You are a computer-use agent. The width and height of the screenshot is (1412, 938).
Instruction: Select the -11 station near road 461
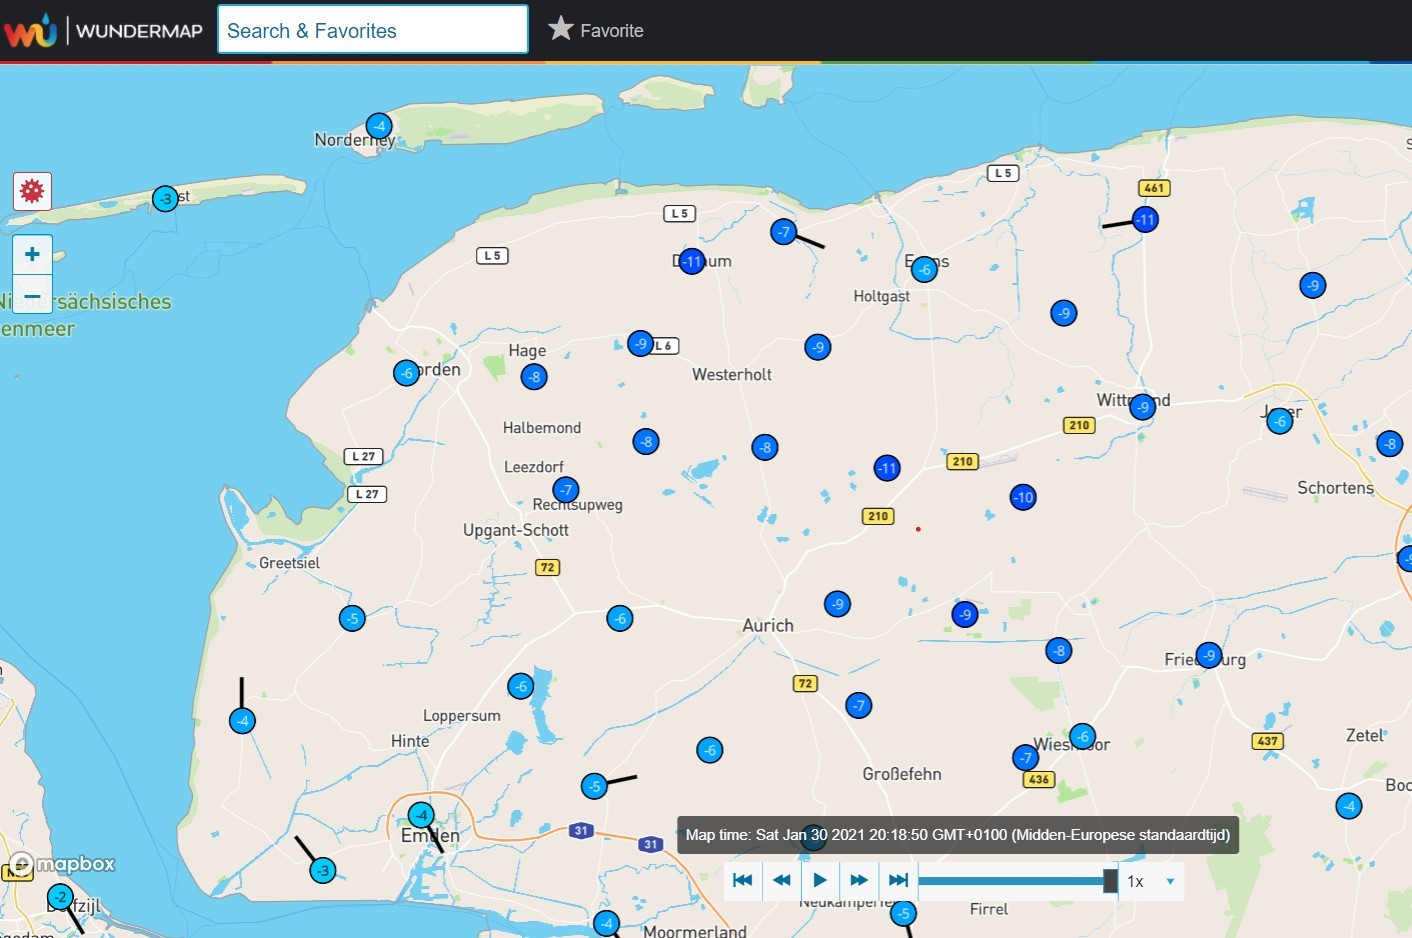1146,219
